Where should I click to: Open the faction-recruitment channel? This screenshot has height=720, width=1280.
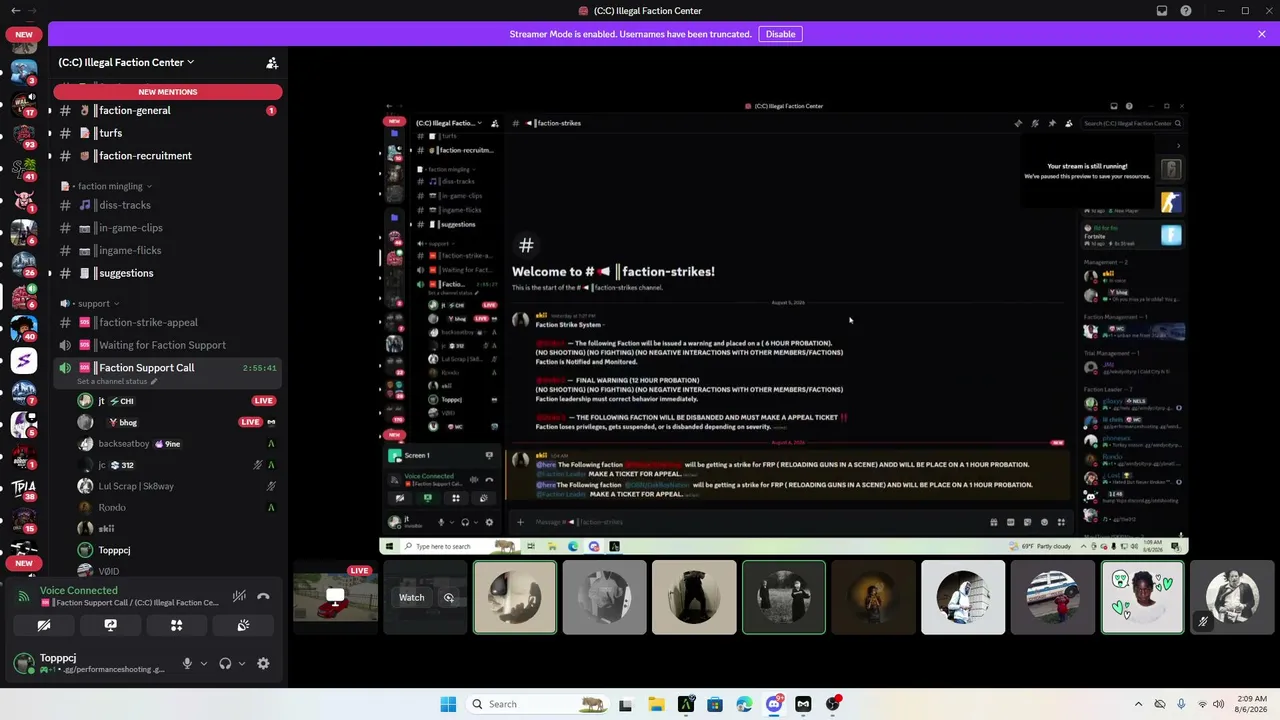[167, 156]
